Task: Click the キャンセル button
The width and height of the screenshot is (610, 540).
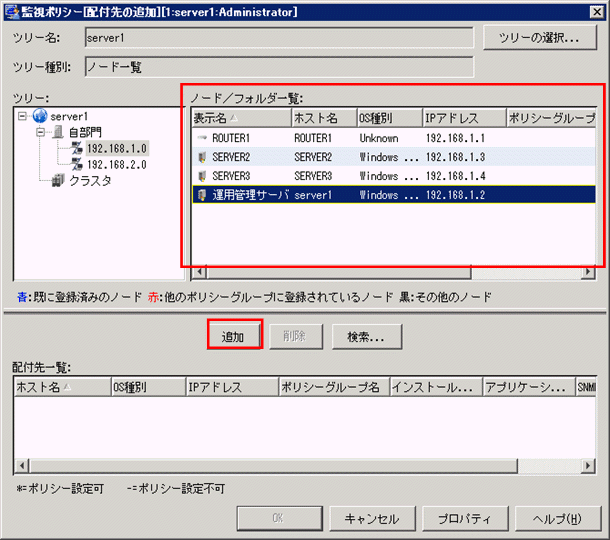Action: tap(371, 519)
